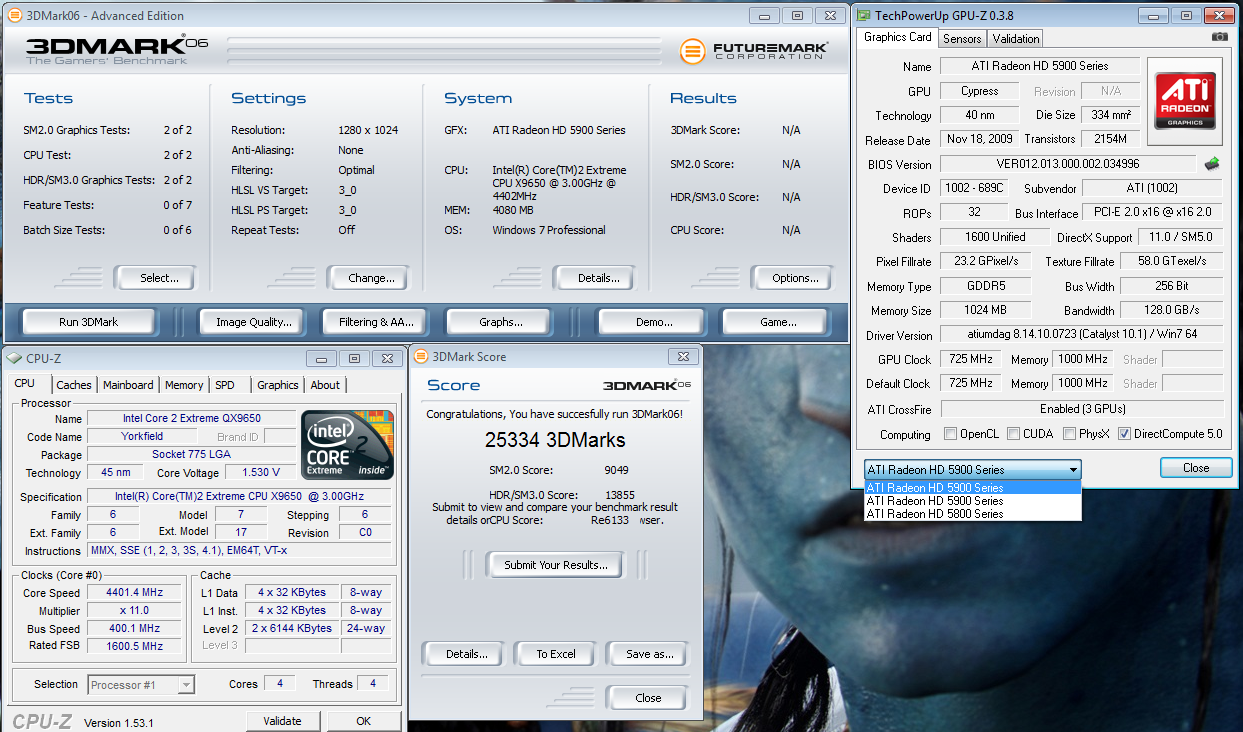
Task: Switch to the Validation tab in GPU-Z
Action: [1016, 39]
